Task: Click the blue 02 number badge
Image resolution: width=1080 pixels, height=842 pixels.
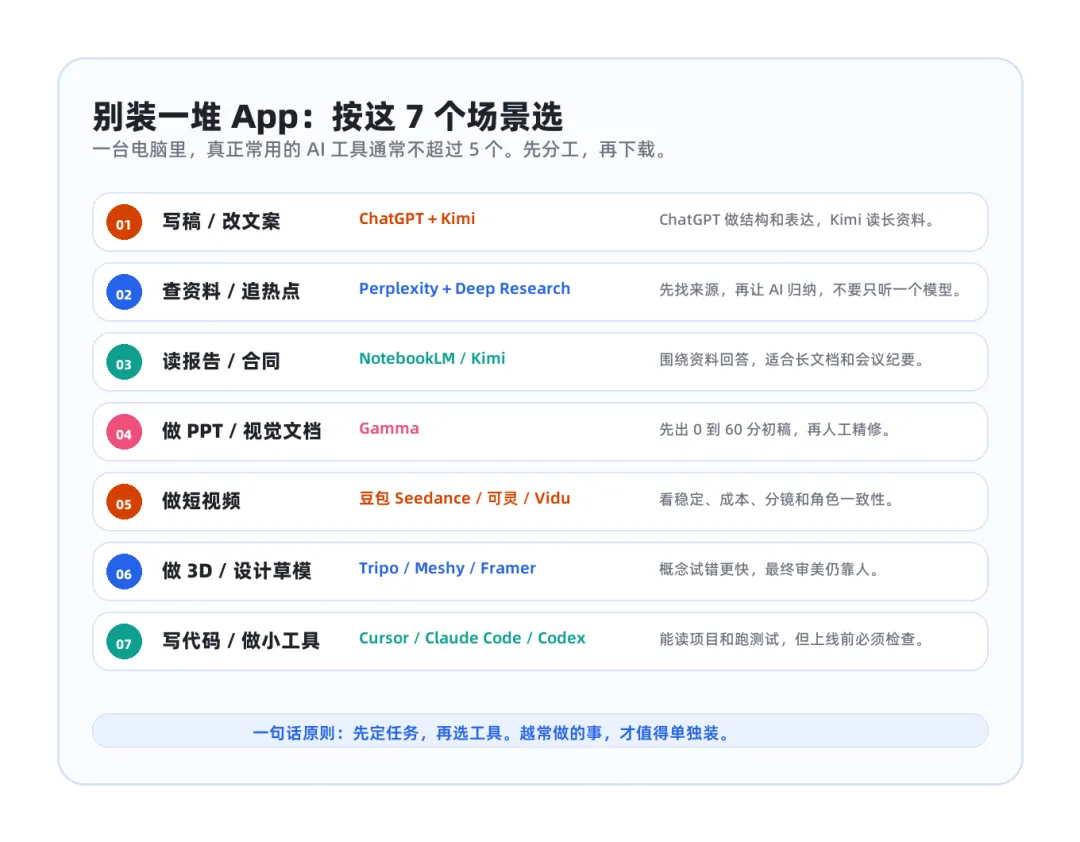Action: tap(124, 292)
